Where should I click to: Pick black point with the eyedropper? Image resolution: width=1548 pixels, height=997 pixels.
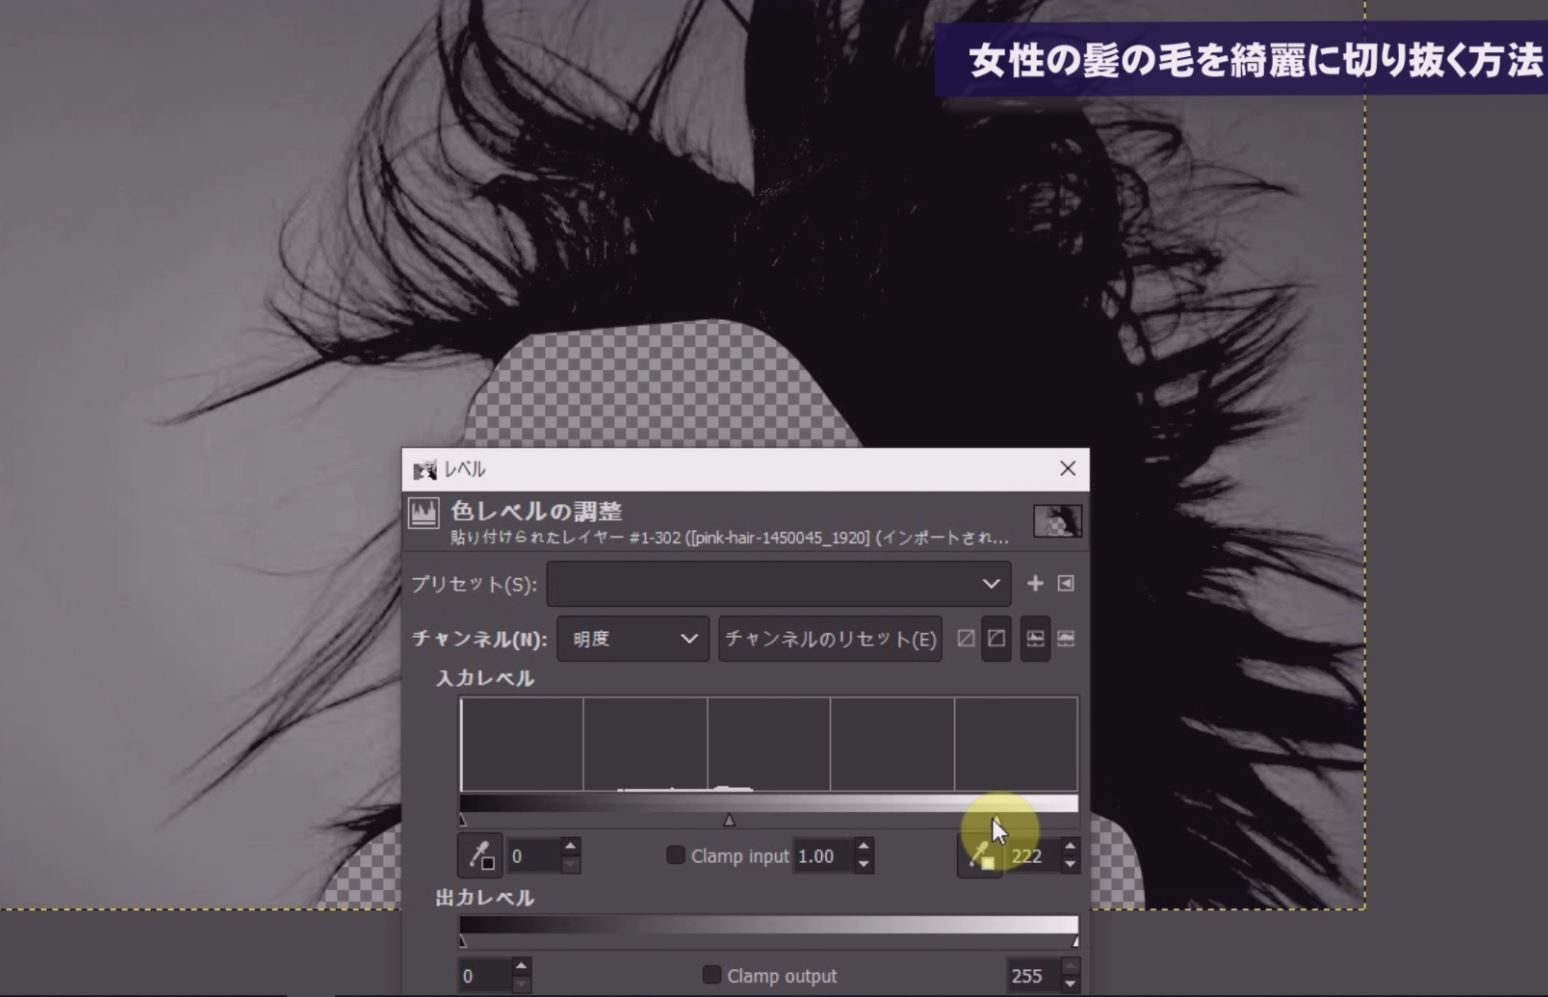coord(480,856)
